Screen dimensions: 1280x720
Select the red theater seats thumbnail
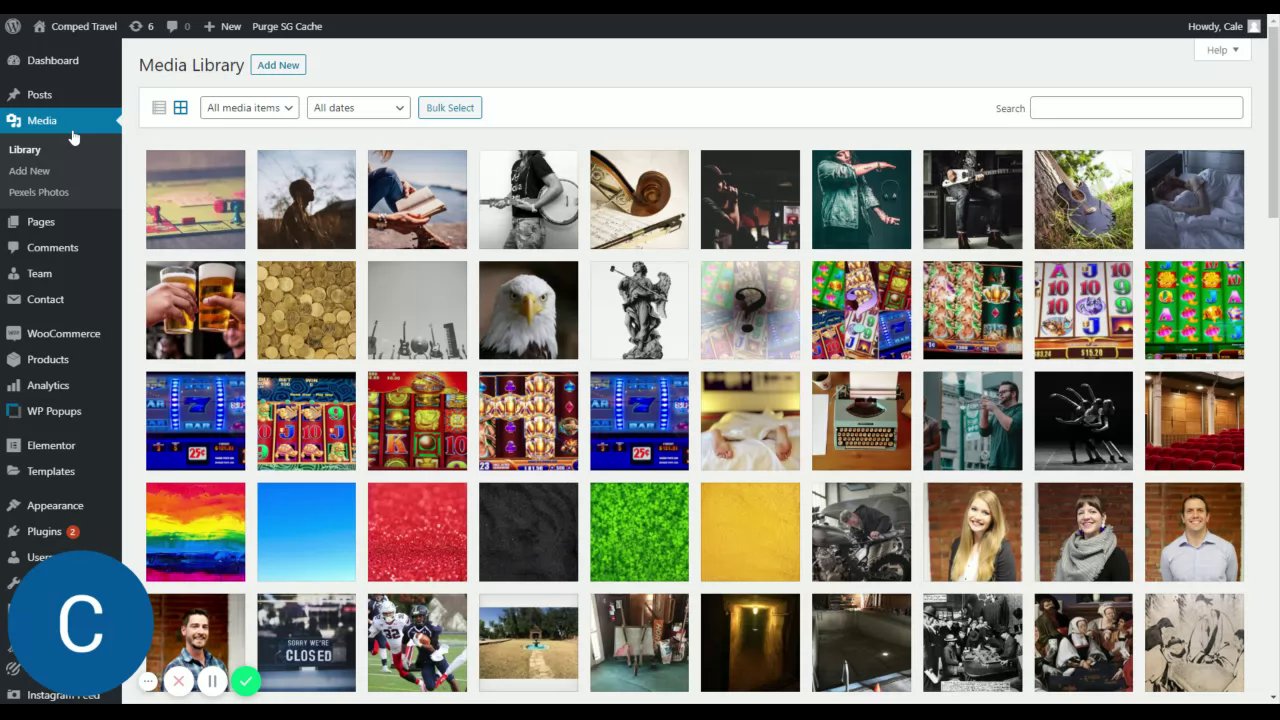coord(1194,421)
